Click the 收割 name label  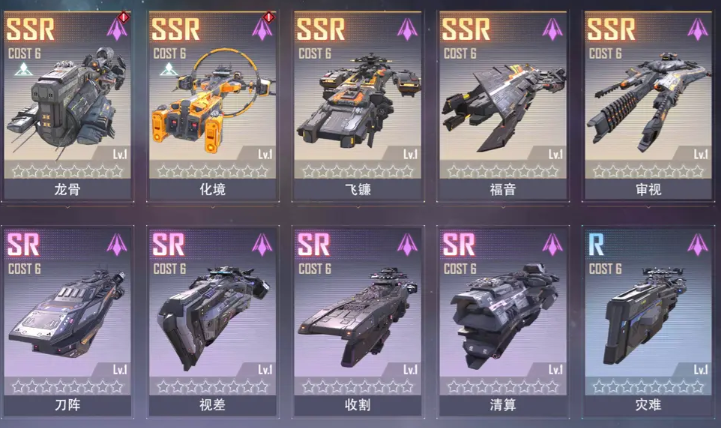[x=358, y=405]
